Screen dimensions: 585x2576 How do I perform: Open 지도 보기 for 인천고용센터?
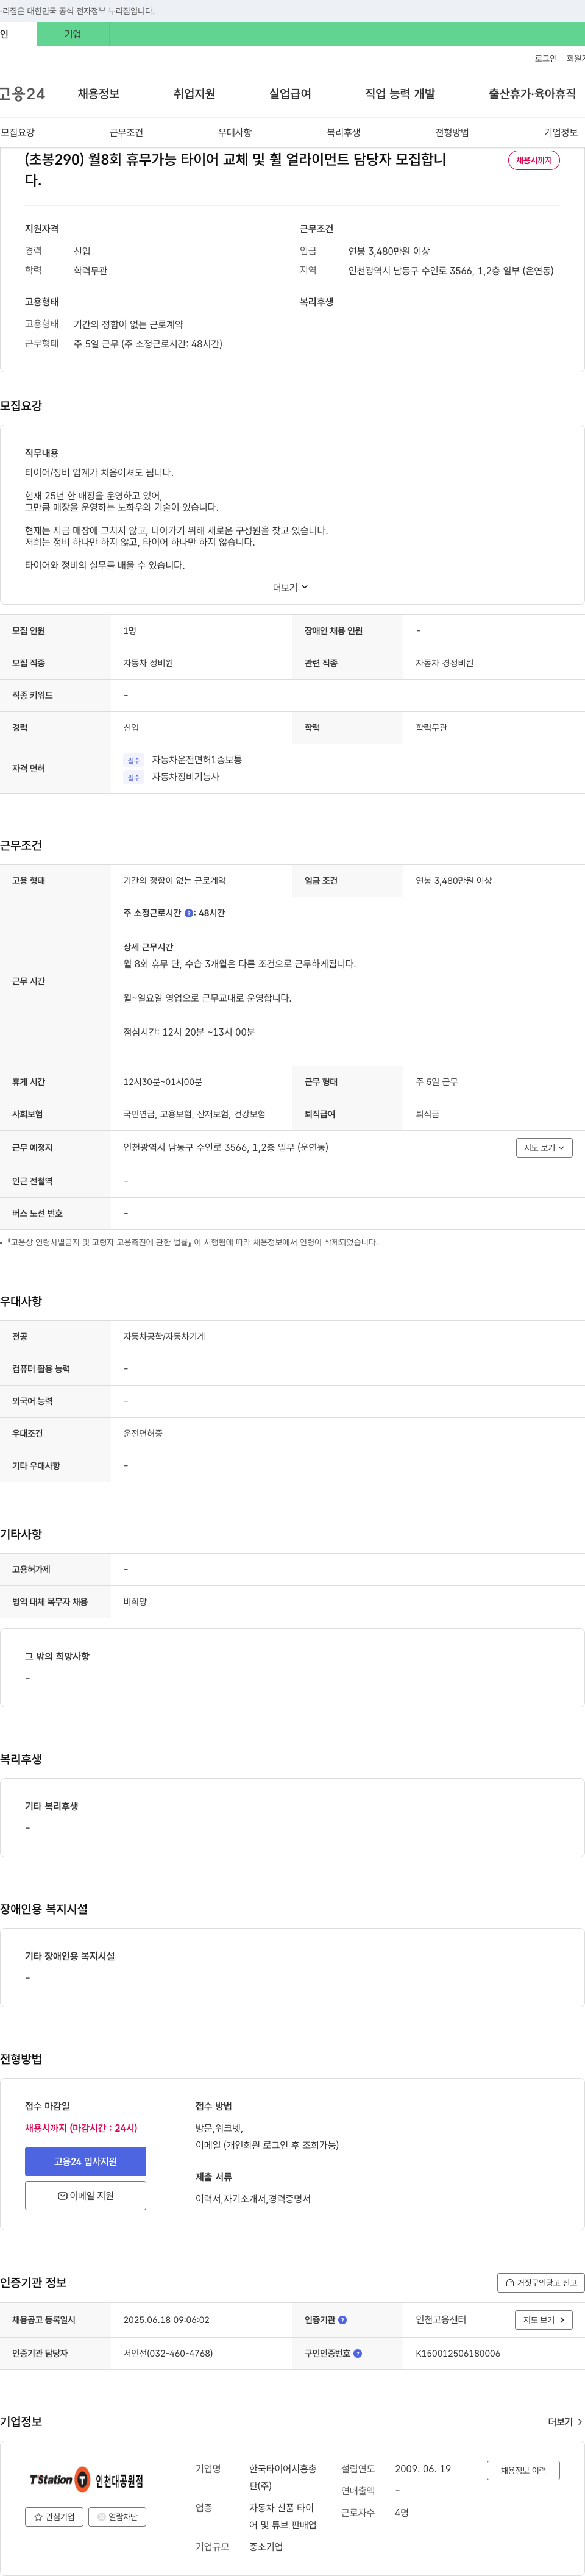pyautogui.click(x=544, y=2320)
